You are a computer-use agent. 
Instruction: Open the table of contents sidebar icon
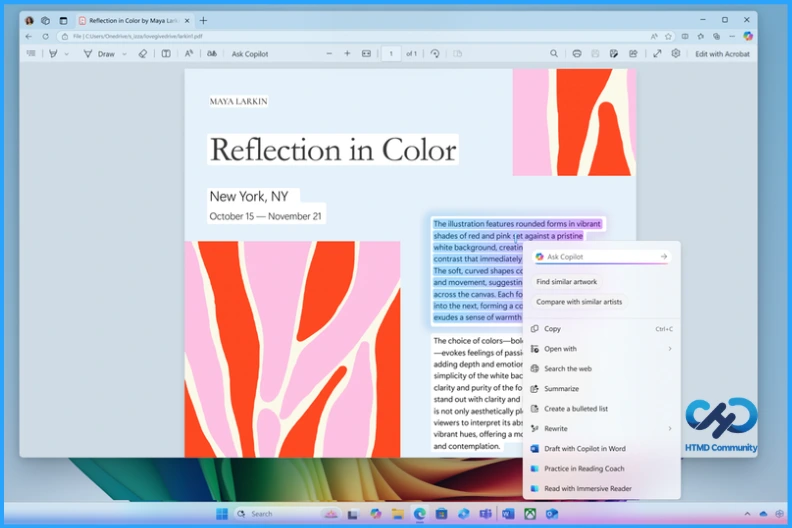31,54
